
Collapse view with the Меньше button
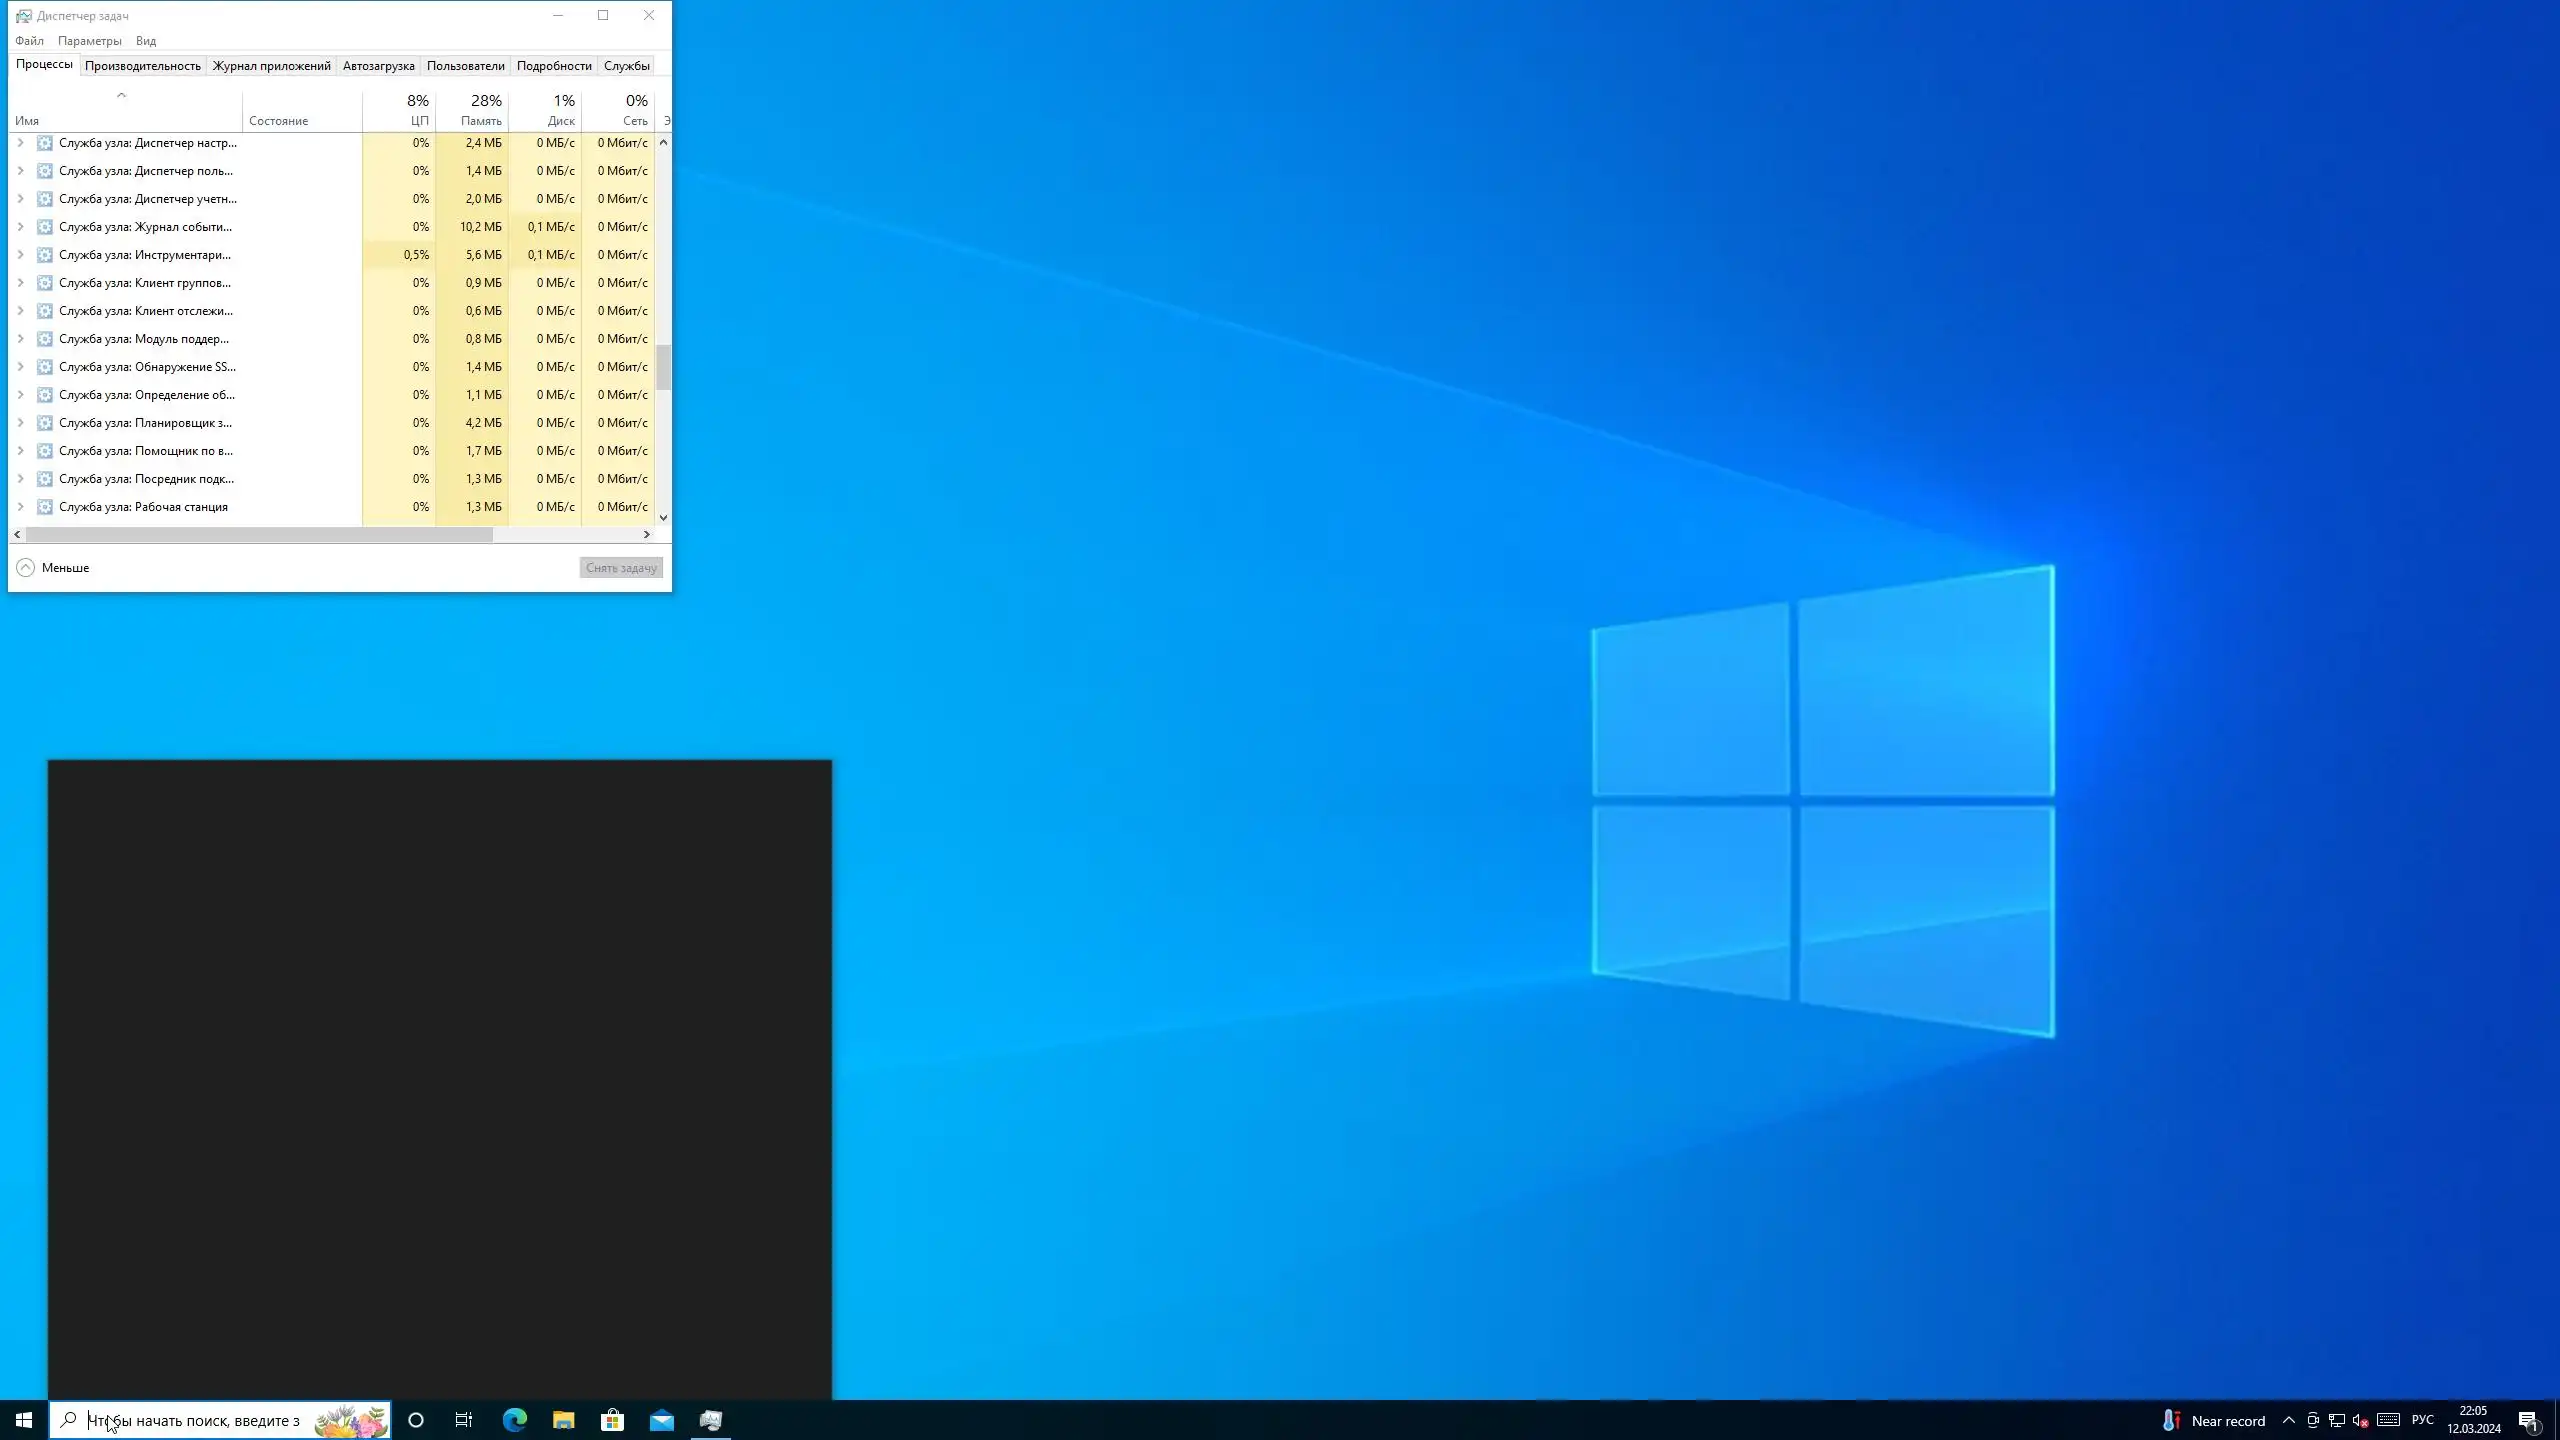(x=53, y=568)
